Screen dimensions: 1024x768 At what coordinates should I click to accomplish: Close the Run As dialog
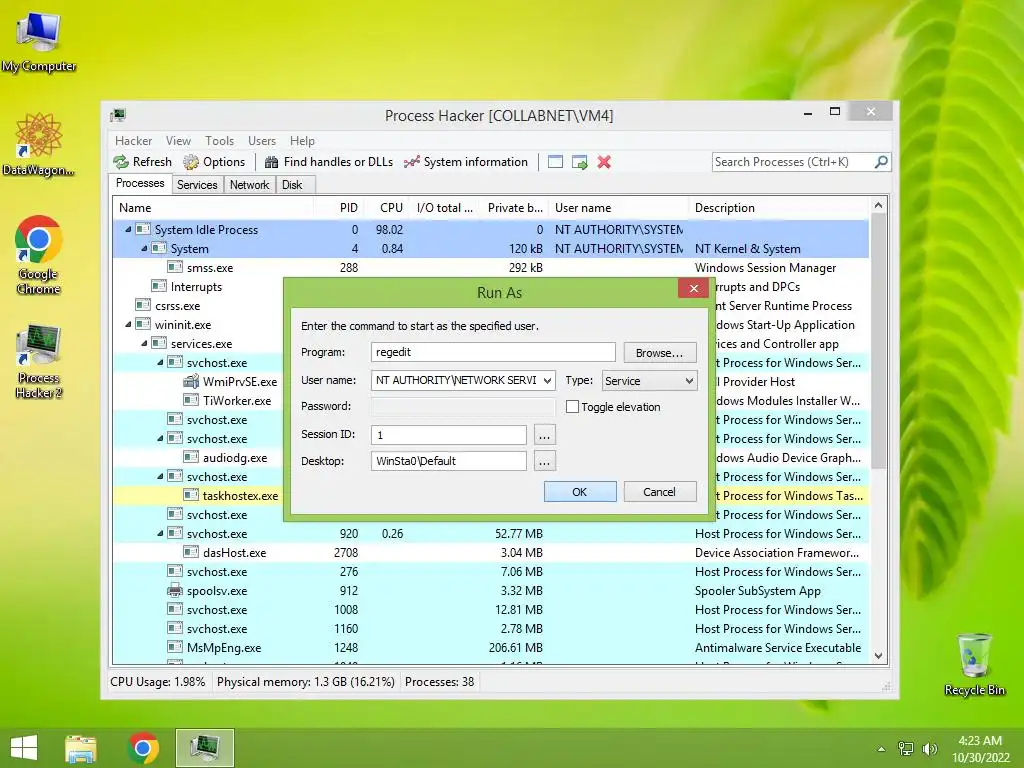click(694, 288)
